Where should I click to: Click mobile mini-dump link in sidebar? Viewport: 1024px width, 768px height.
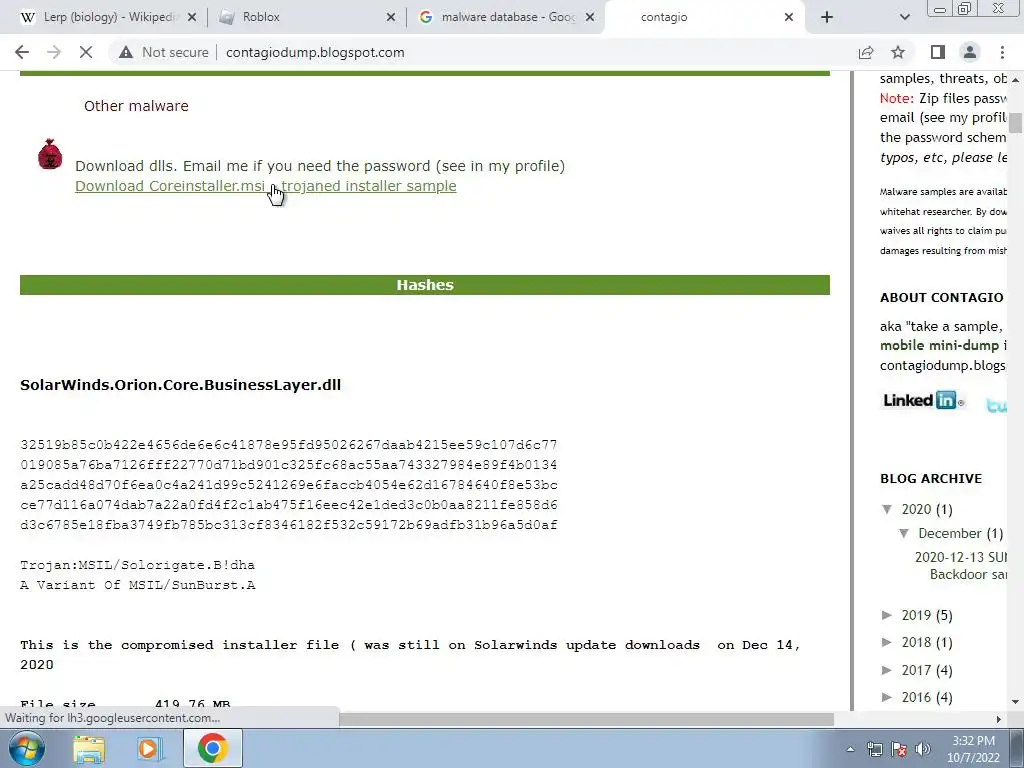coord(939,345)
